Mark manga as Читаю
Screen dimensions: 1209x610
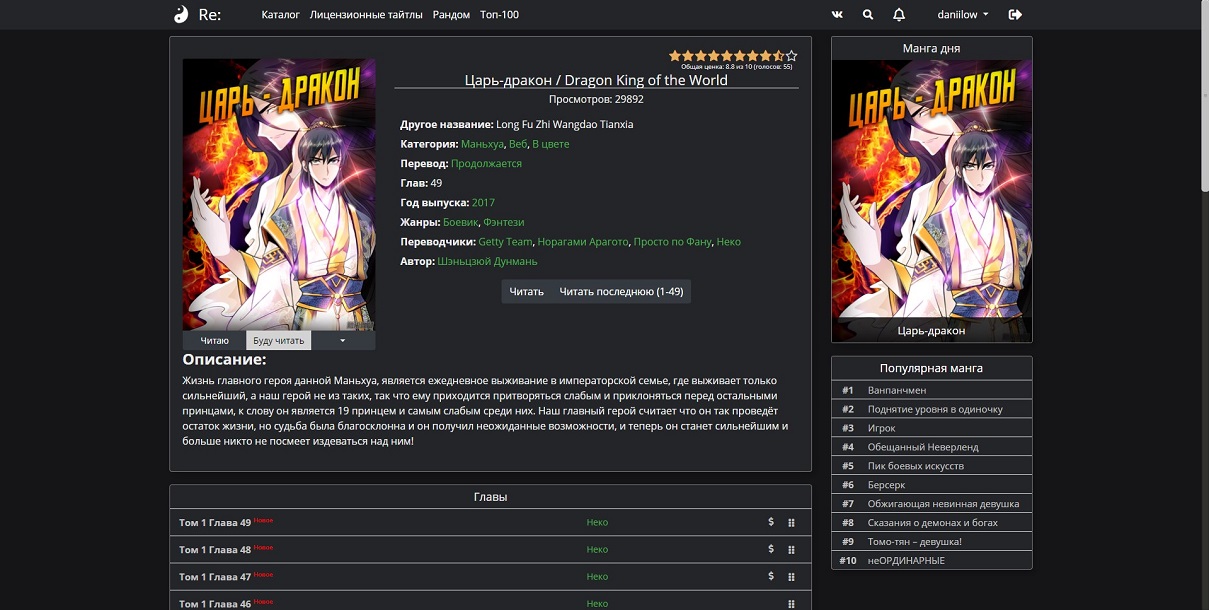214,341
